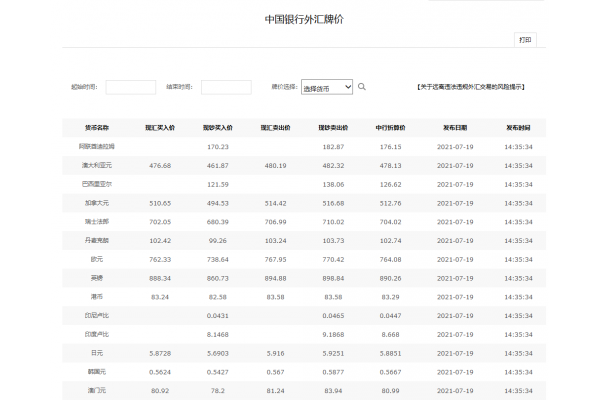Click the value 0.5877 in the table
Image resolution: width=600 pixels, height=400 pixels.
tap(333, 372)
